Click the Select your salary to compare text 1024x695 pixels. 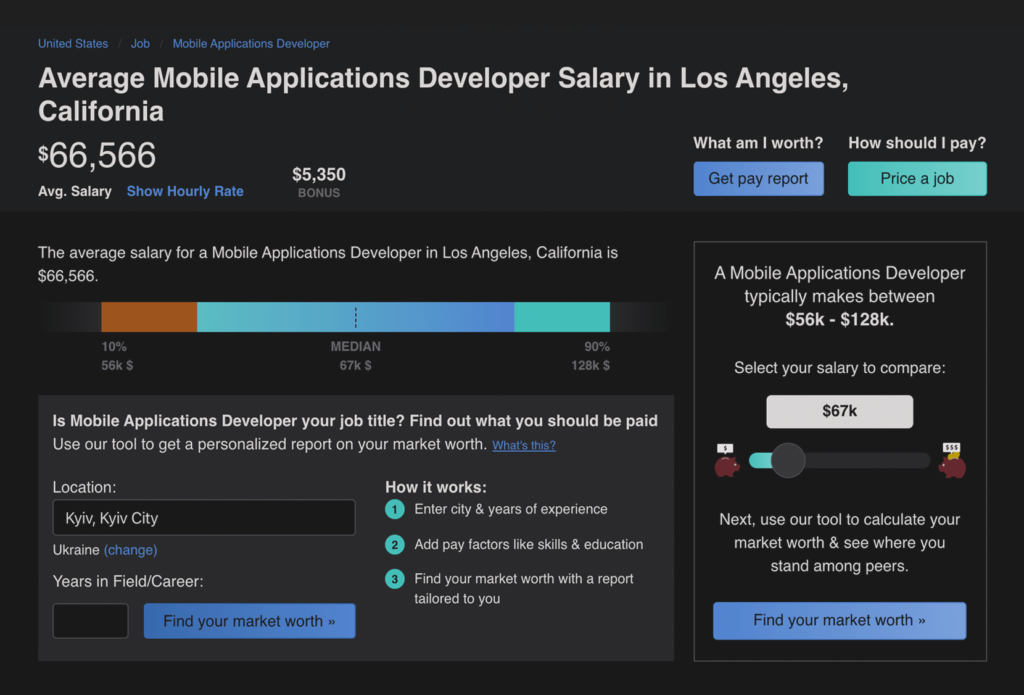[x=839, y=368]
